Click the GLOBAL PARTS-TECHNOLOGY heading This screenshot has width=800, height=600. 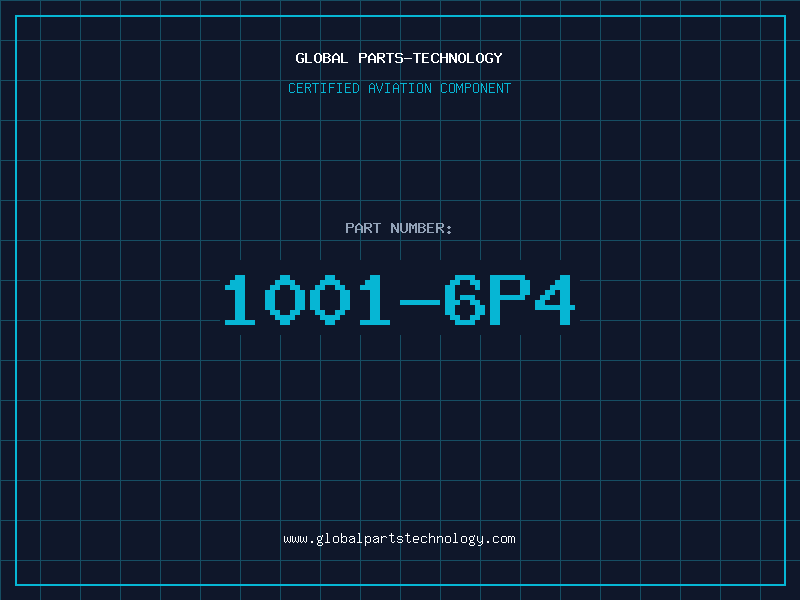pyautogui.click(x=399, y=58)
